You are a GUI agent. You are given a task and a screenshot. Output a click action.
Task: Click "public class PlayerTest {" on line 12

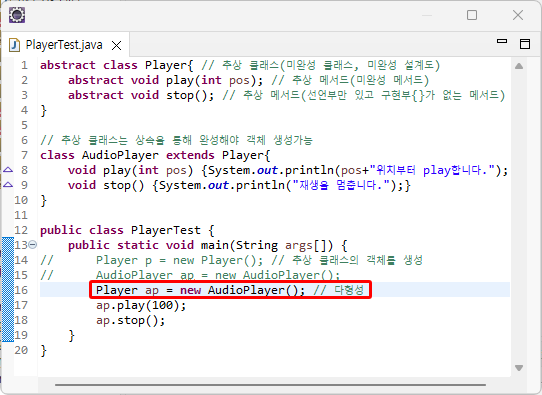click(128, 230)
